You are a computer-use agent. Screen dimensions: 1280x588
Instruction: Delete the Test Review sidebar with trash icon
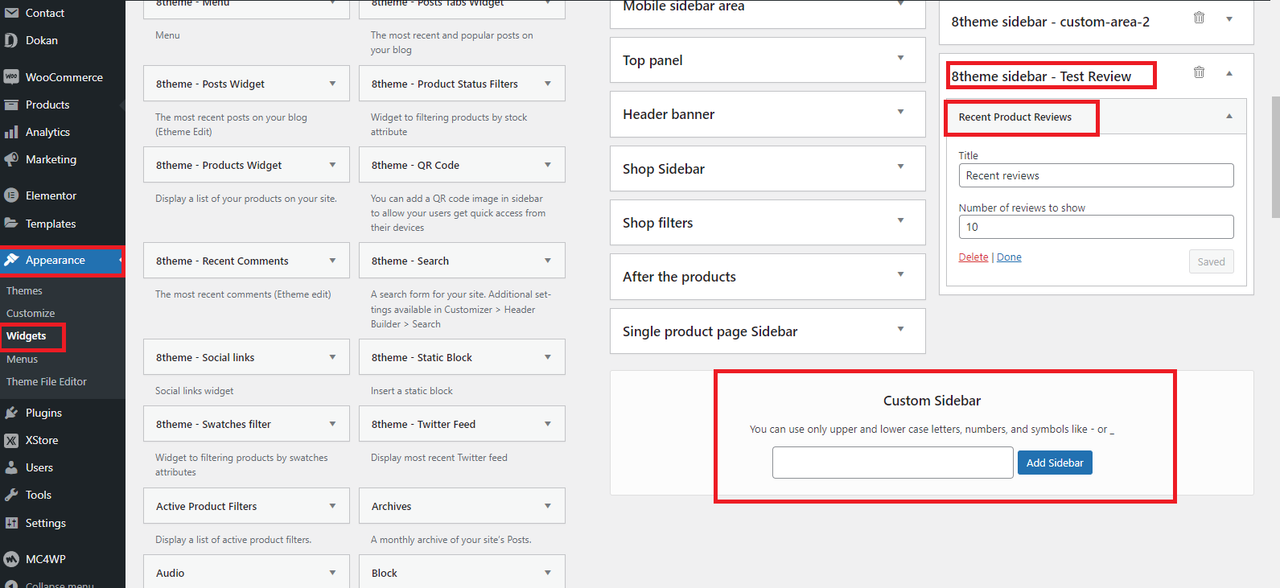(1199, 72)
